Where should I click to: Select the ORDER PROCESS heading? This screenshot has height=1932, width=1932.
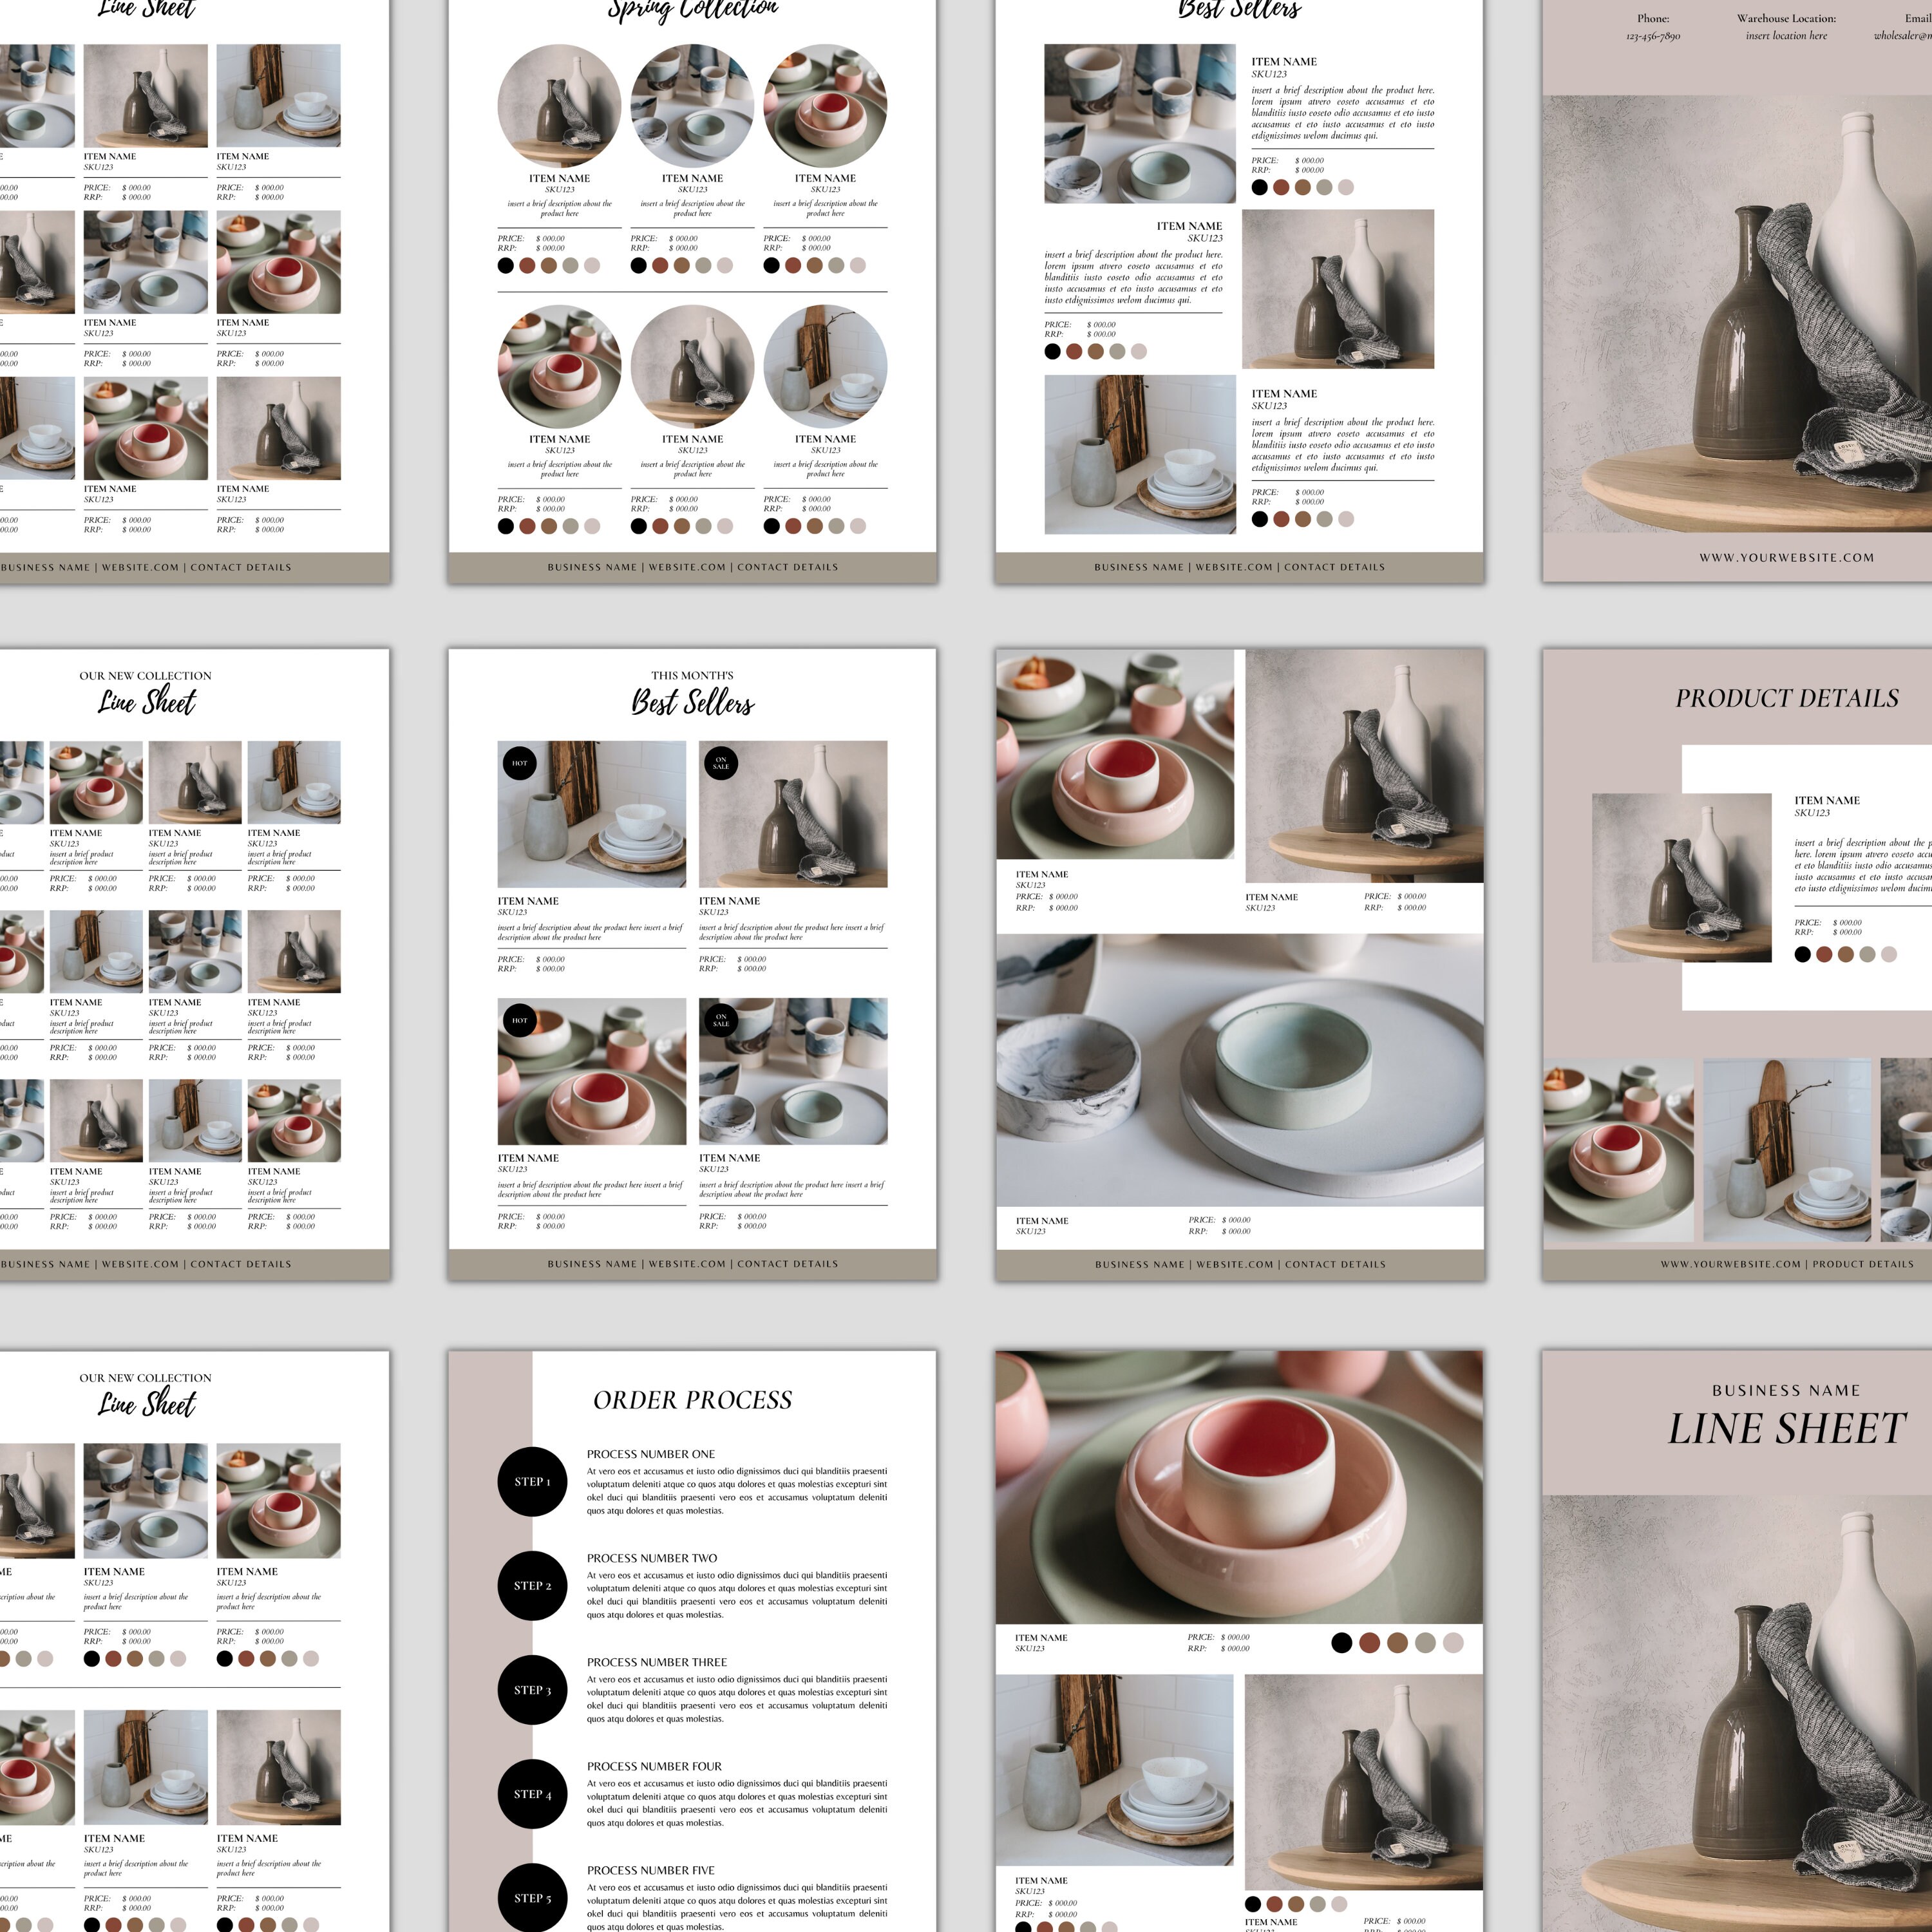[692, 1400]
